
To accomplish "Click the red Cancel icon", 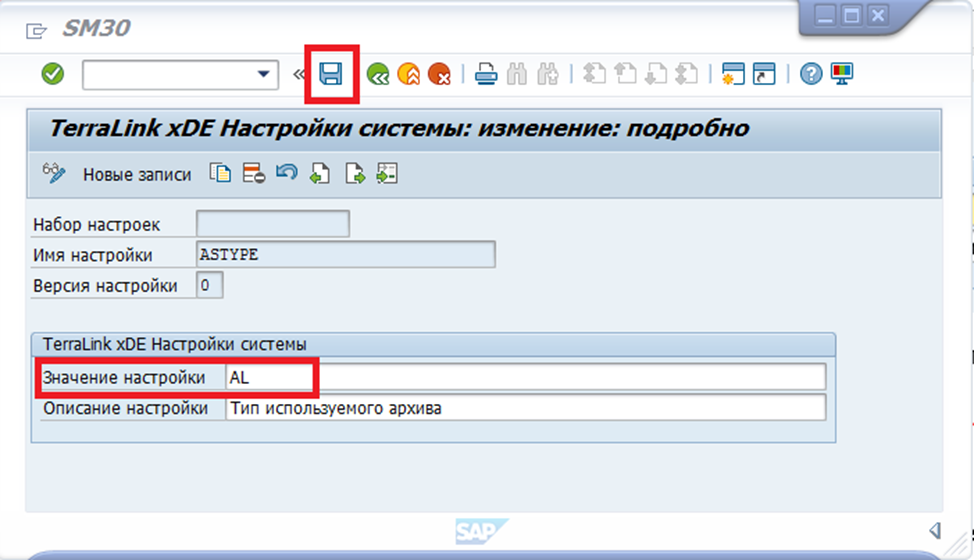I will [439, 74].
